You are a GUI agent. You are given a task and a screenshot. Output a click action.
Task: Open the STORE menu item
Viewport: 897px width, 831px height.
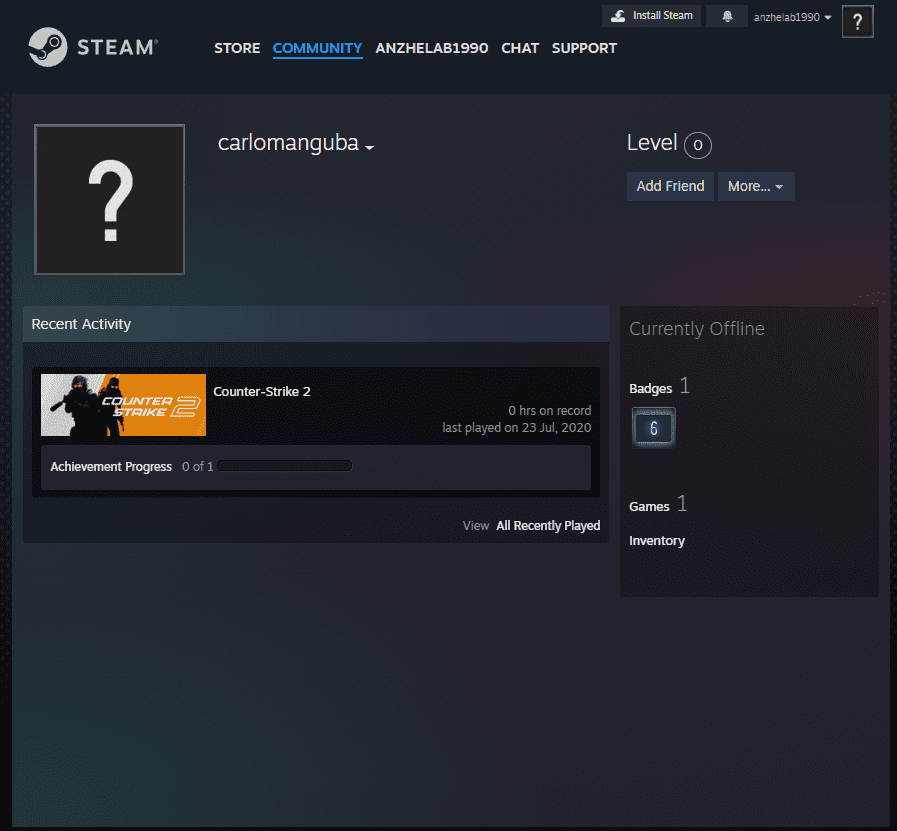tap(237, 48)
